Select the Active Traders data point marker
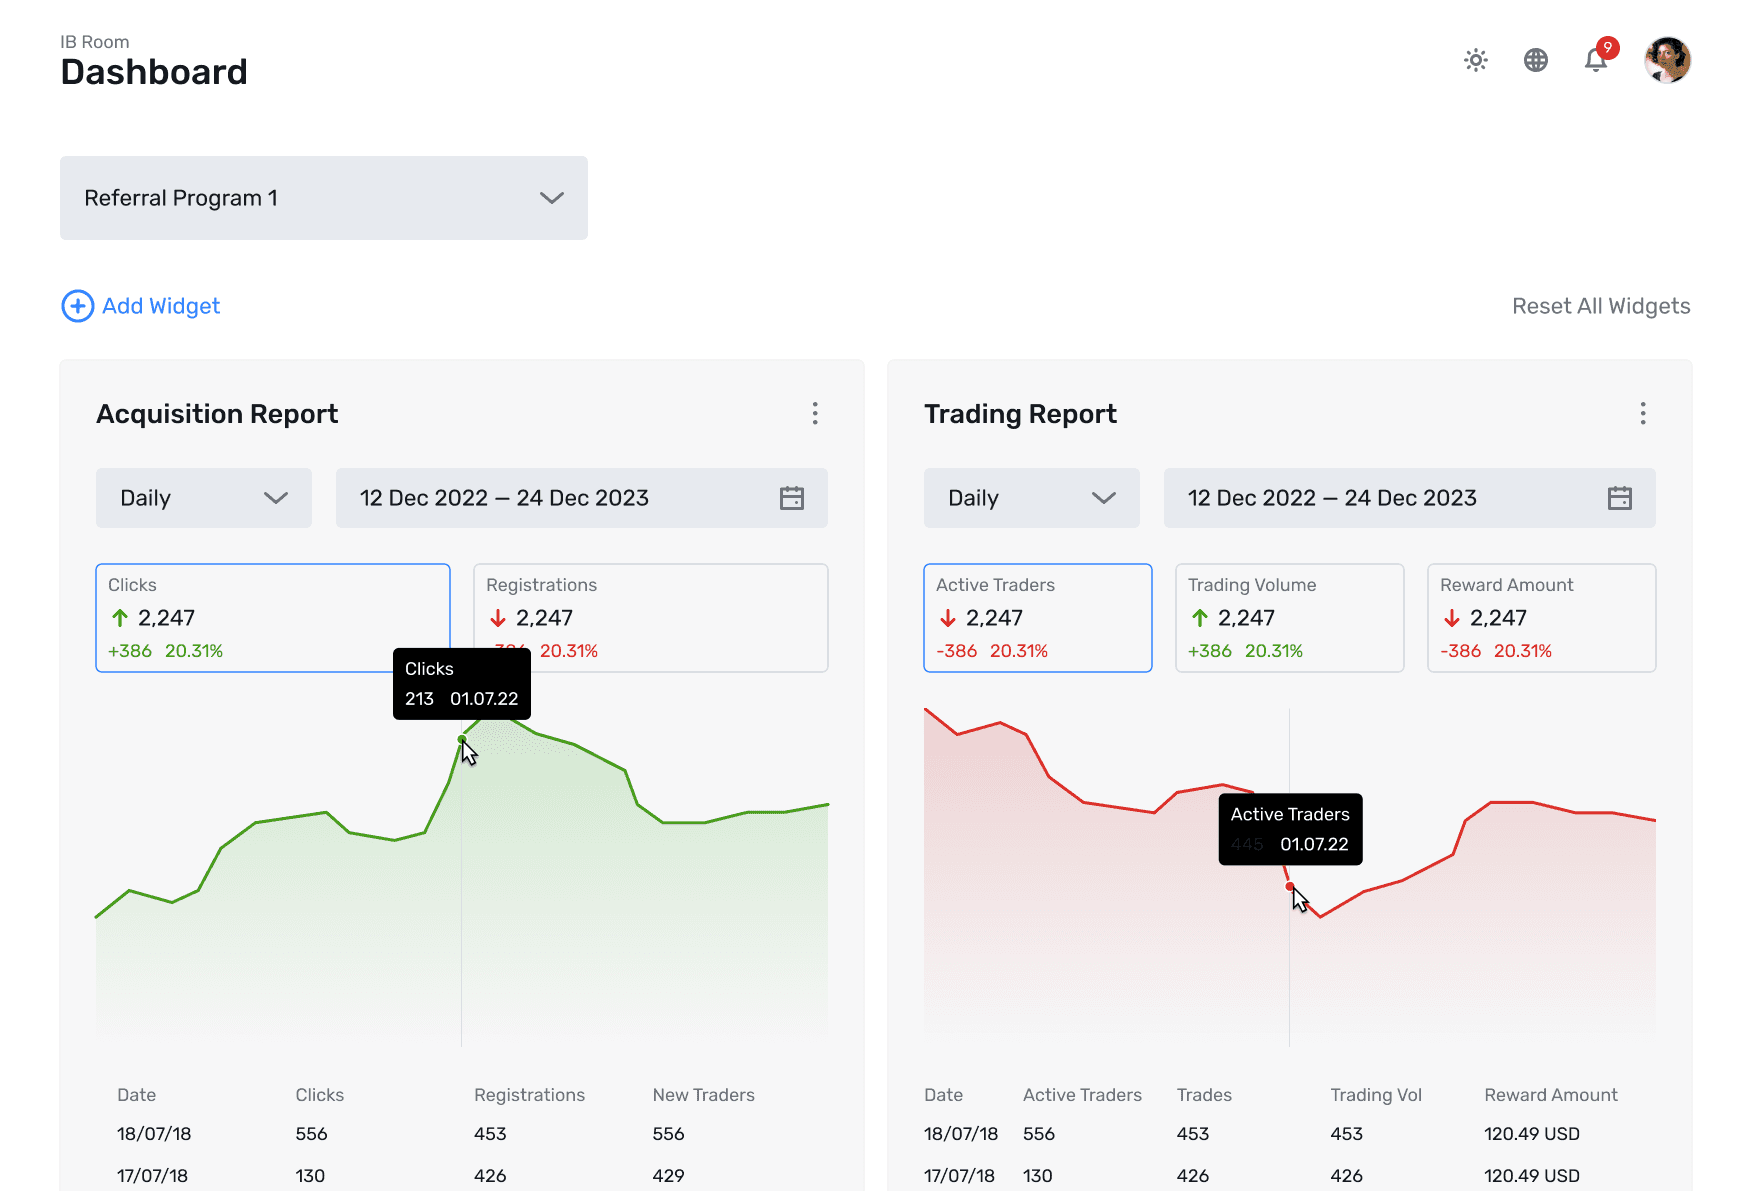The width and height of the screenshot is (1752, 1191). (x=1288, y=885)
